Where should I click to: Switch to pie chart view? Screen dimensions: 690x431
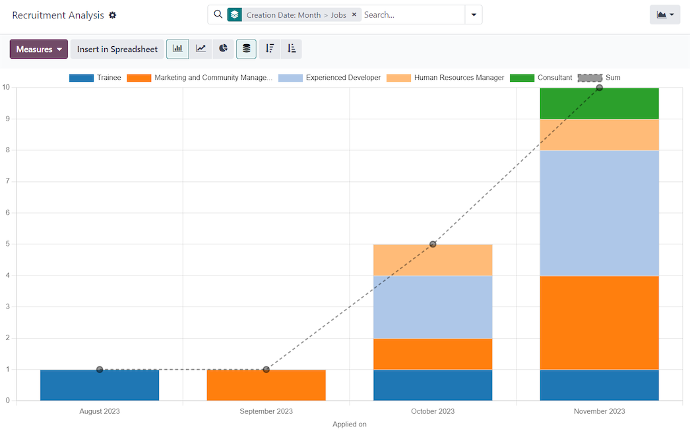[x=223, y=48]
